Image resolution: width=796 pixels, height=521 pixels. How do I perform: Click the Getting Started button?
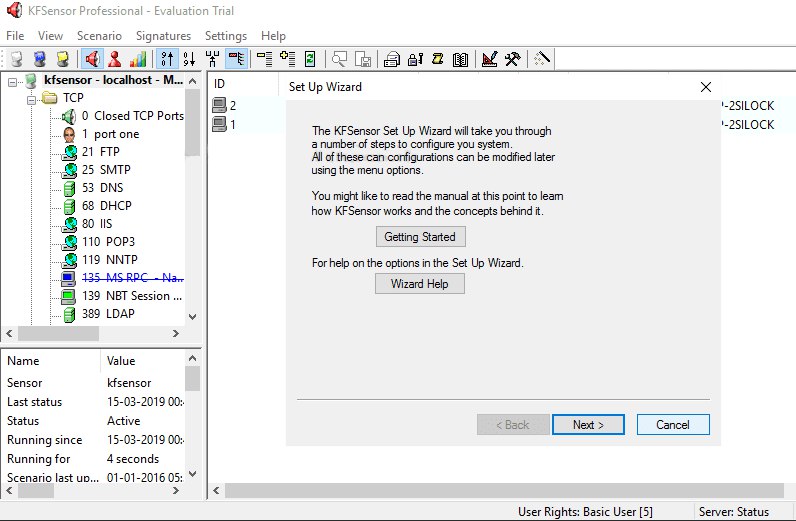click(x=420, y=237)
